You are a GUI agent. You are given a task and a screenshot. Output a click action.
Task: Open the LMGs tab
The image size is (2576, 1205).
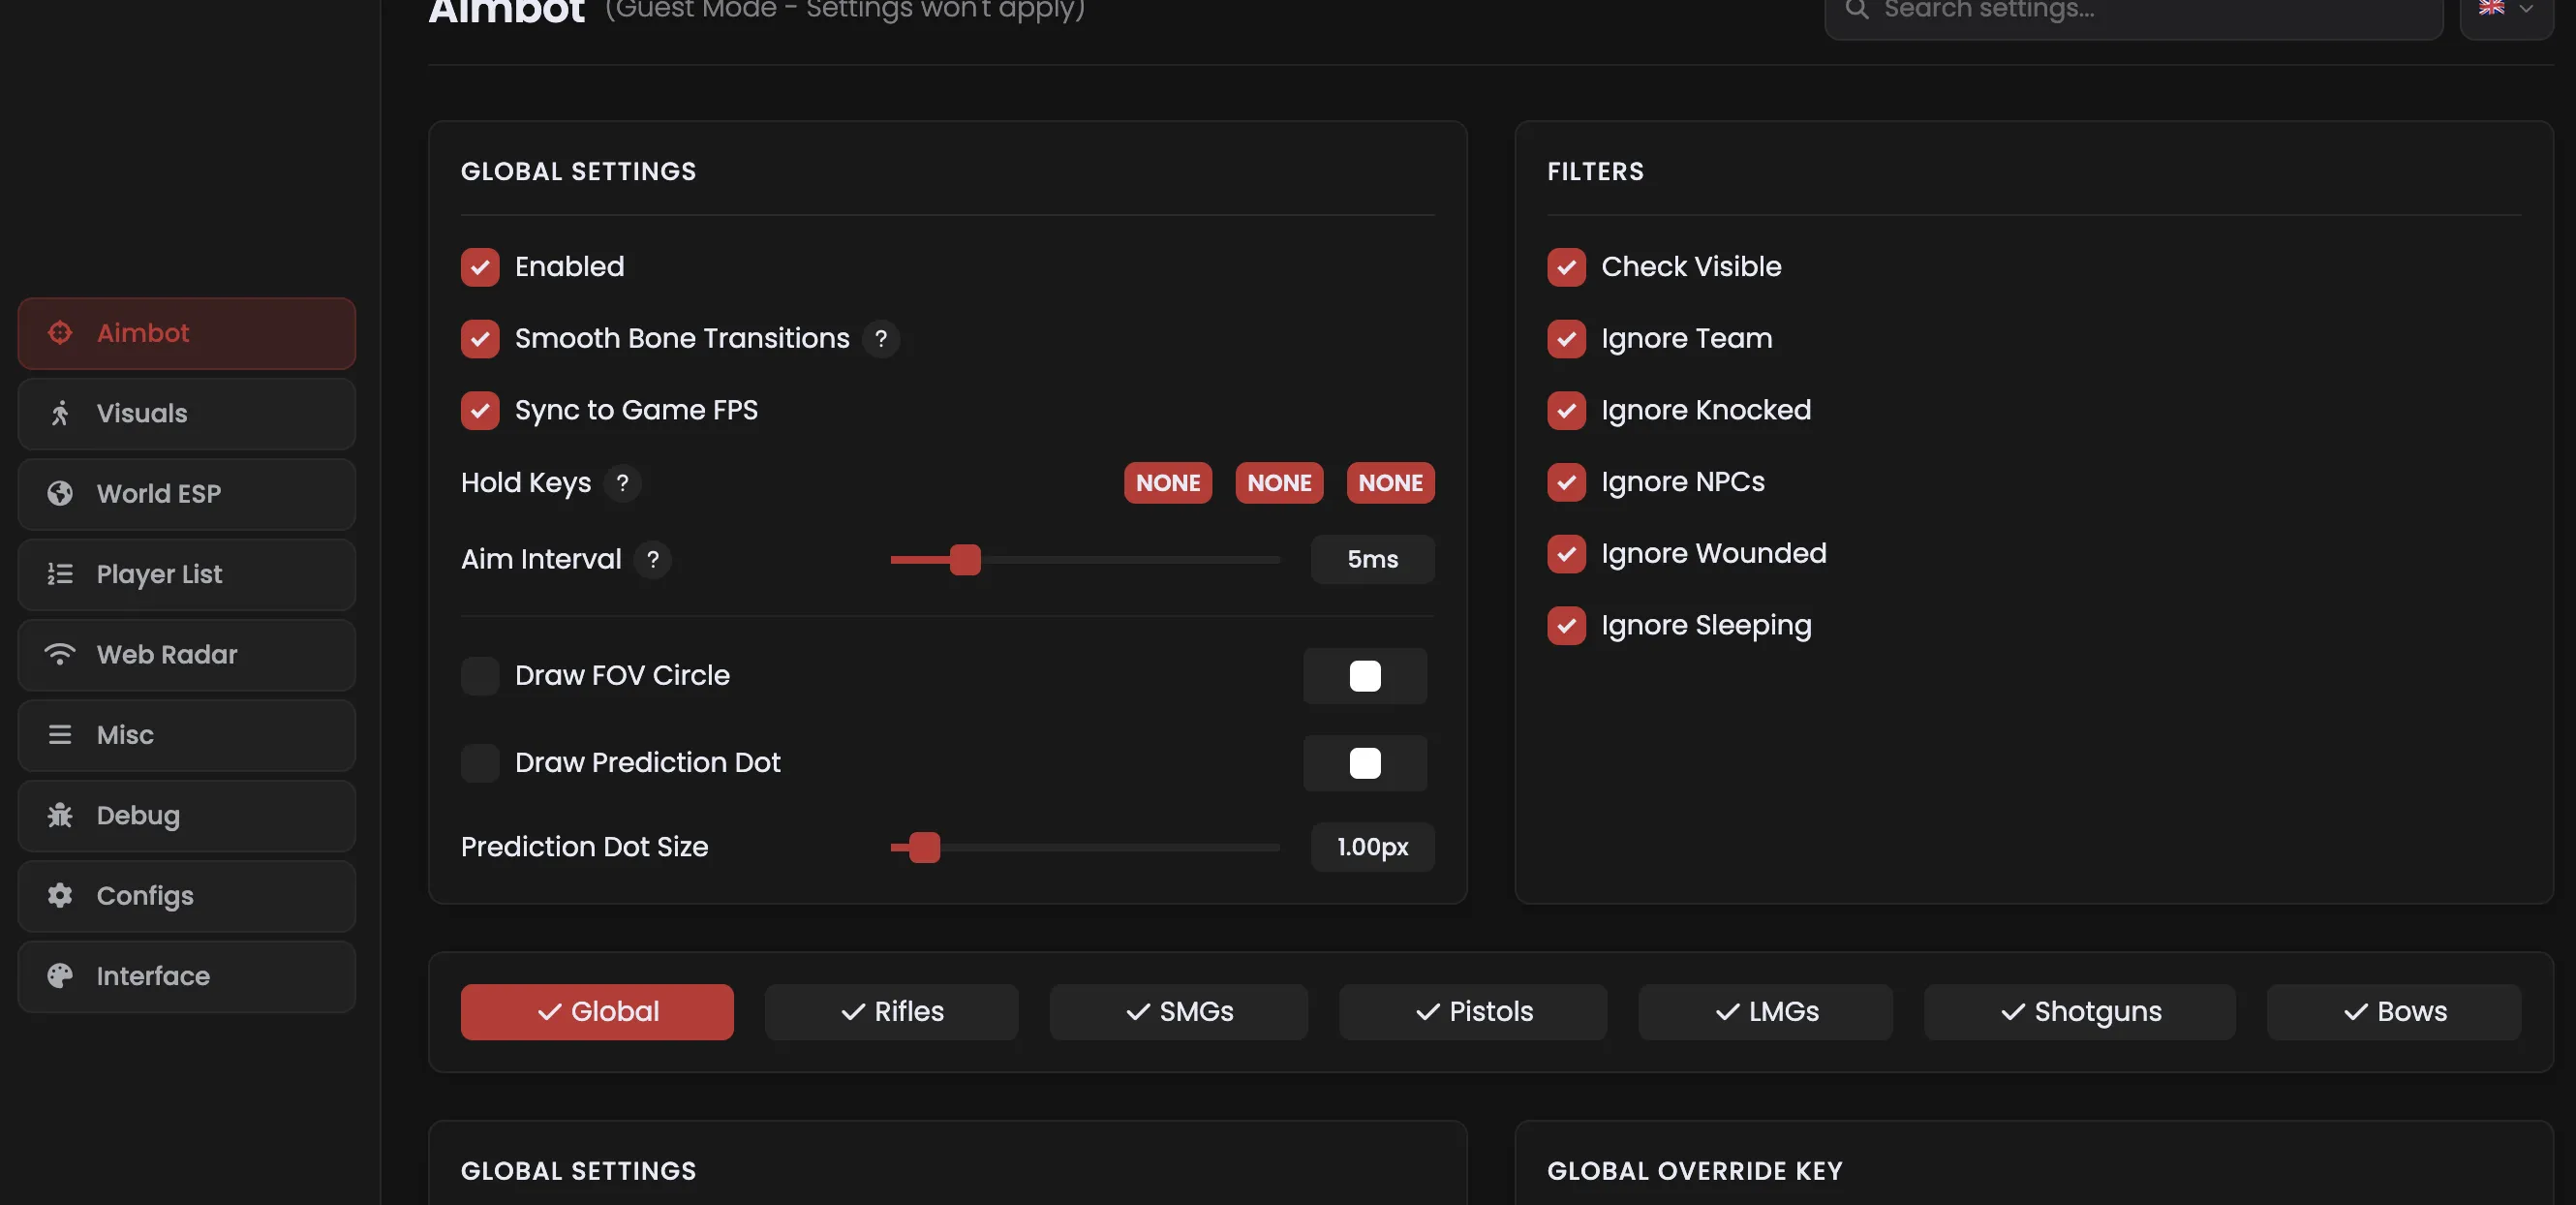[1766, 1012]
